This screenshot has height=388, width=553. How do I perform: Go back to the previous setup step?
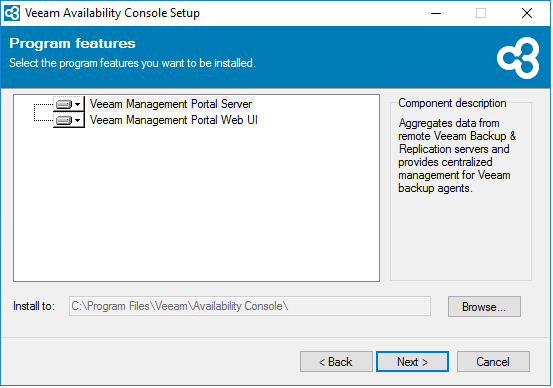point(336,362)
